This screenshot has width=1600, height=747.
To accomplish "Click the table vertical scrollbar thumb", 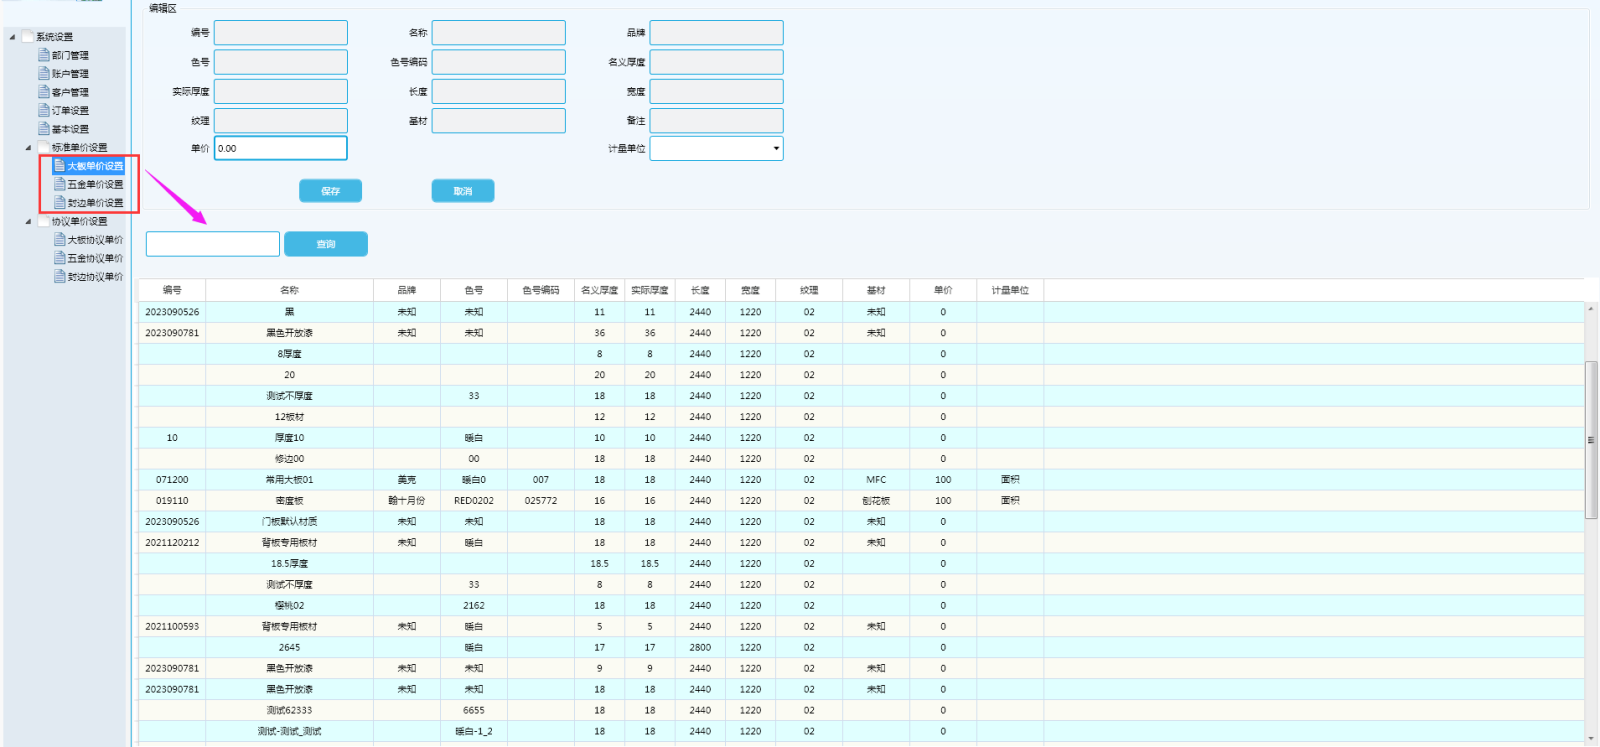I will click(x=1591, y=440).
